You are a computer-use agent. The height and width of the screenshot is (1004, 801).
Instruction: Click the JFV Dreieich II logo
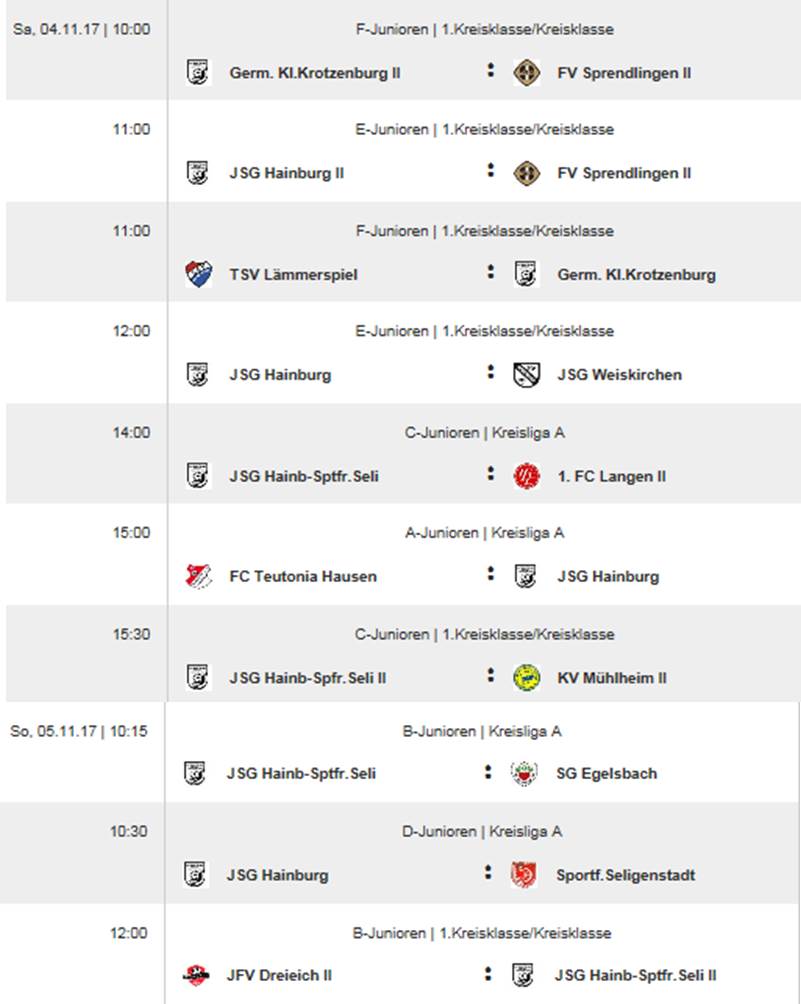tap(196, 975)
